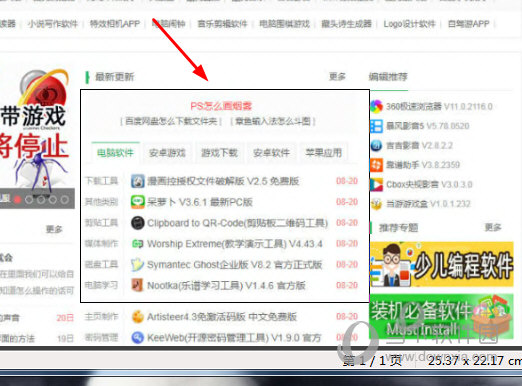Click 360极速浏览器 V11.0.2116.0 text

pyautogui.click(x=439, y=107)
